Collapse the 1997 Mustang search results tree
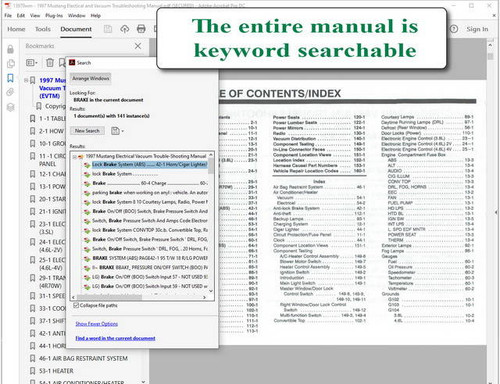The image size is (500, 384). 74,156
